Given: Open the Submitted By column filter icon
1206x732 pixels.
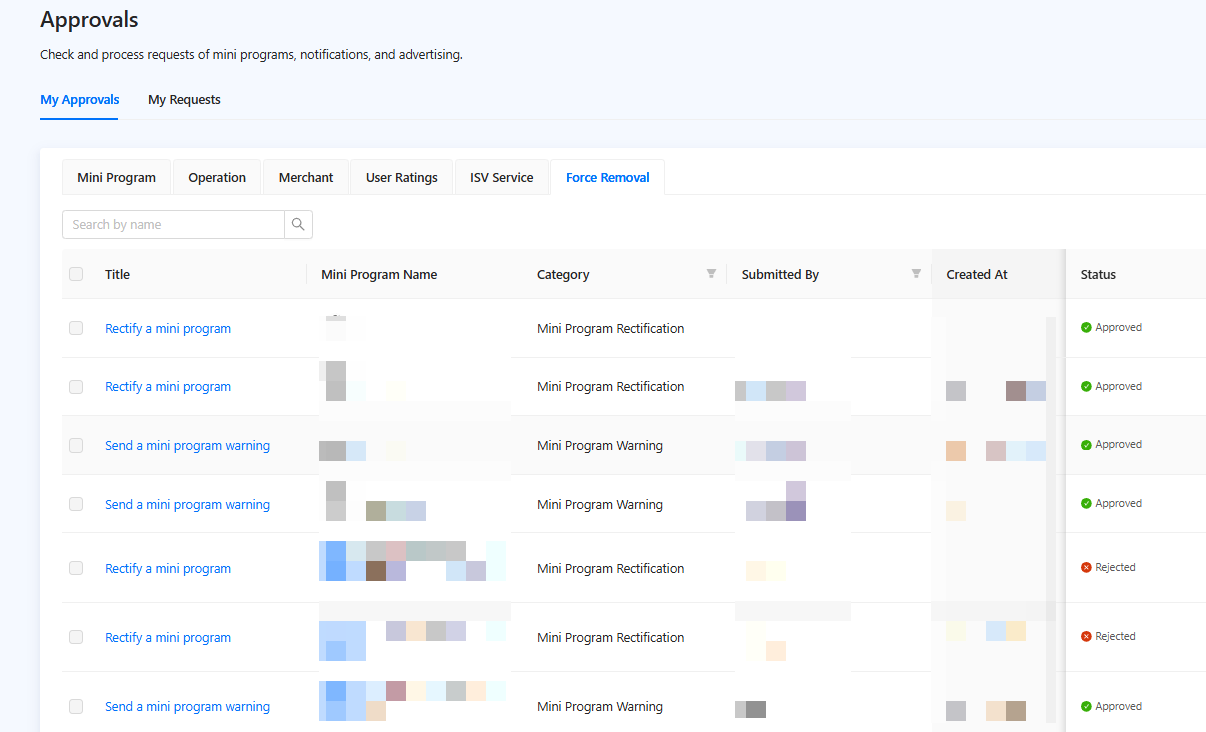Looking at the screenshot, I should point(916,274).
